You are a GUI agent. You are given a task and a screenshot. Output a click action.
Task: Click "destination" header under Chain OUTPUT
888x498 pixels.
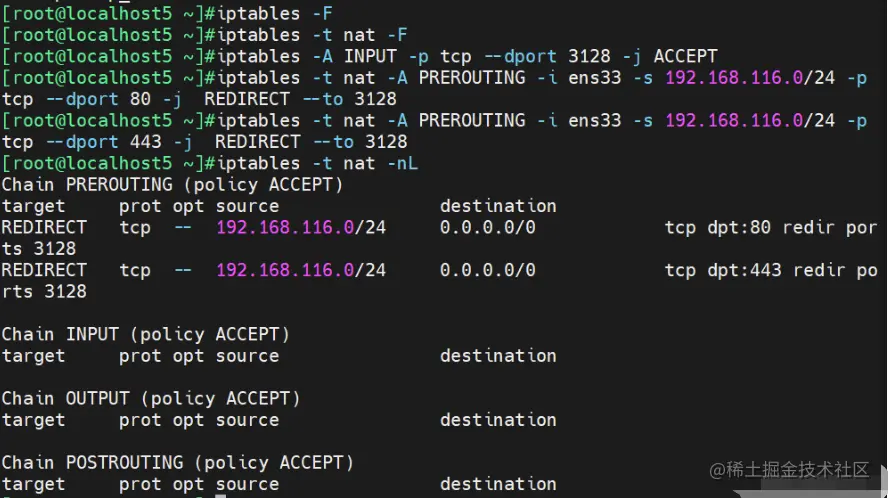pyautogui.click(x=498, y=420)
